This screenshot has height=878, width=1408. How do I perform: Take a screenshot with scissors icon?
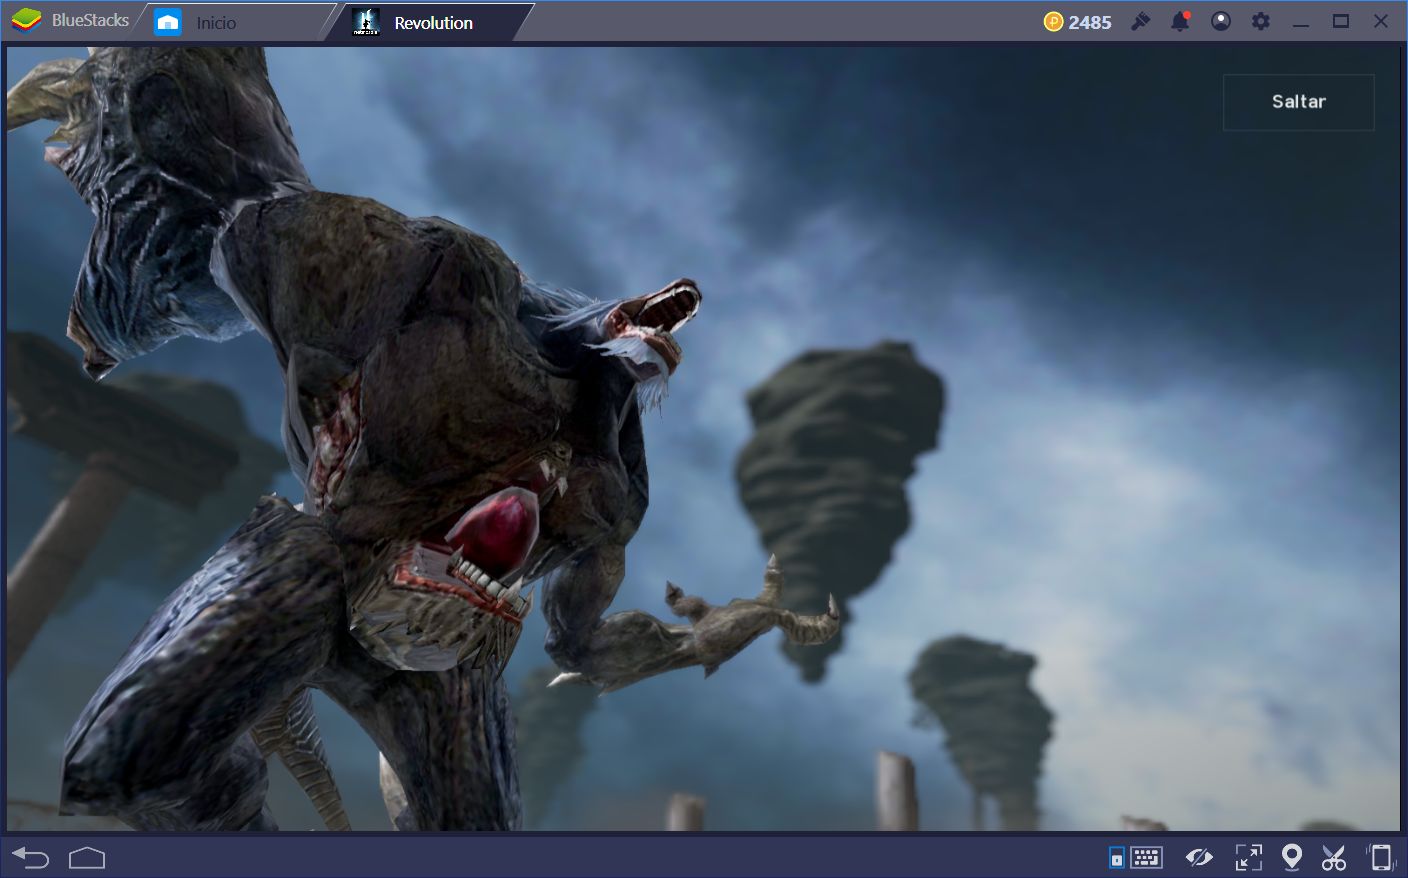1334,857
